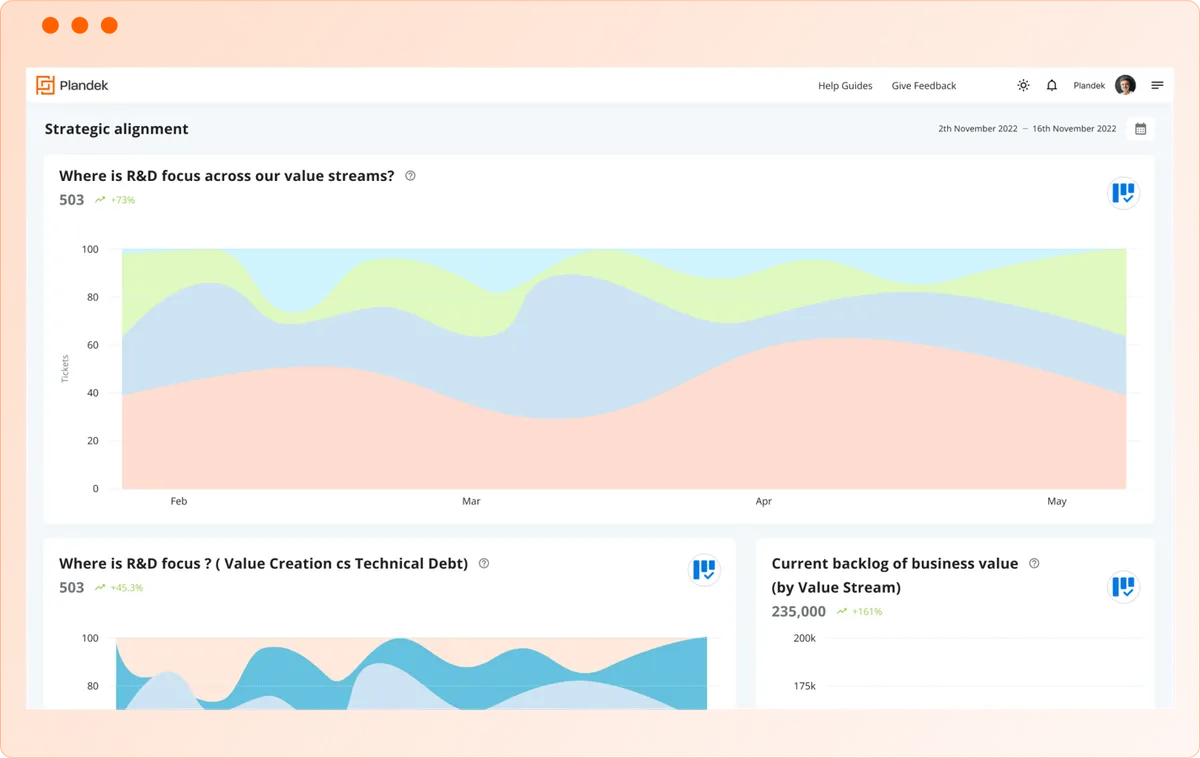
Task: Click board icon on backlog chart
Action: 1124,587
